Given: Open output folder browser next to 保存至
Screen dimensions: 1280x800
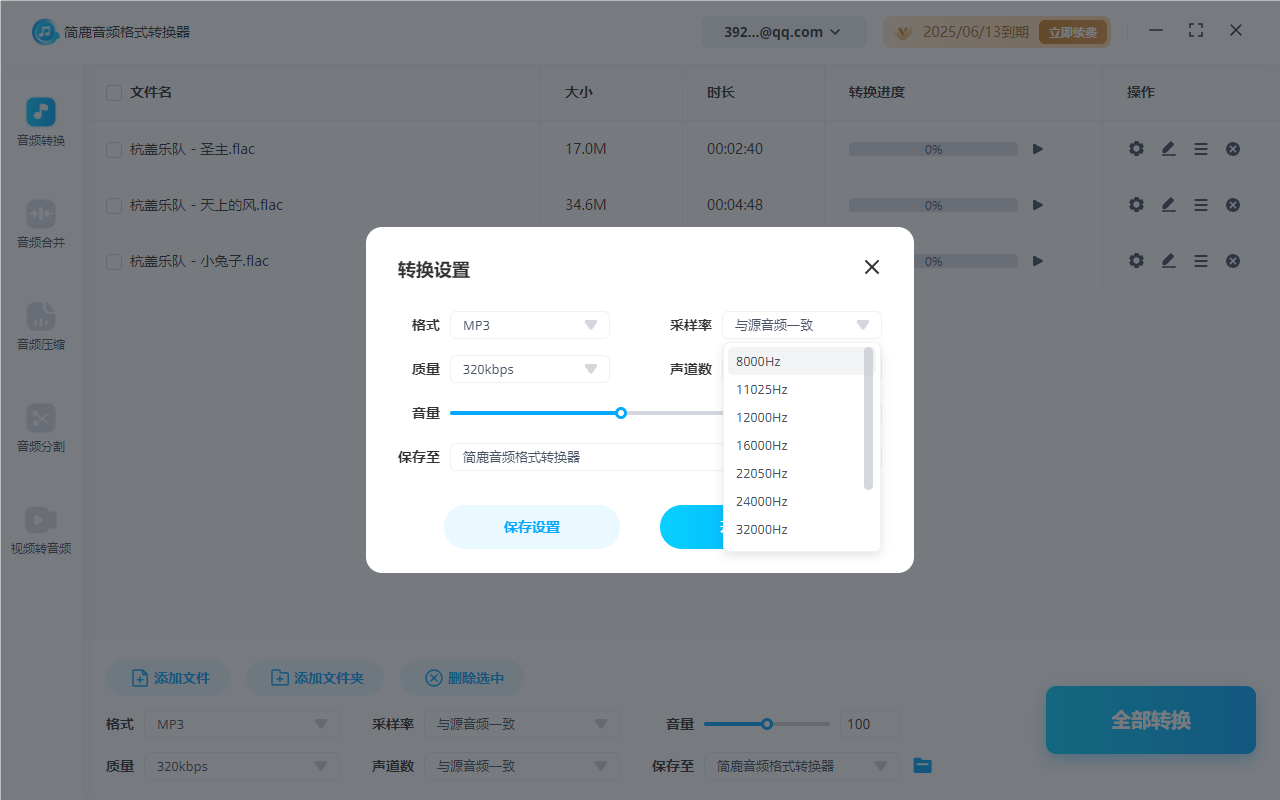Looking at the screenshot, I should click(x=922, y=766).
